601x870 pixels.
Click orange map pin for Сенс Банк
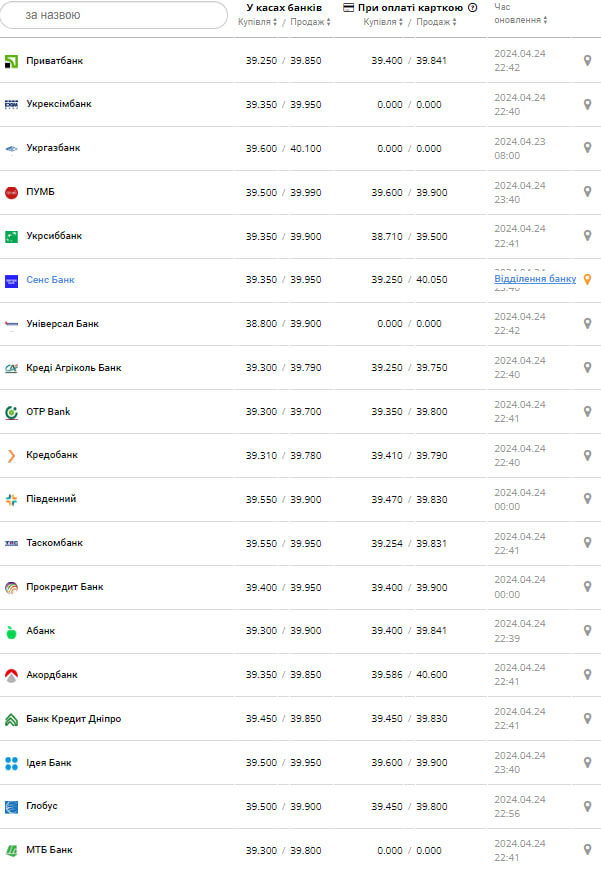tap(587, 280)
